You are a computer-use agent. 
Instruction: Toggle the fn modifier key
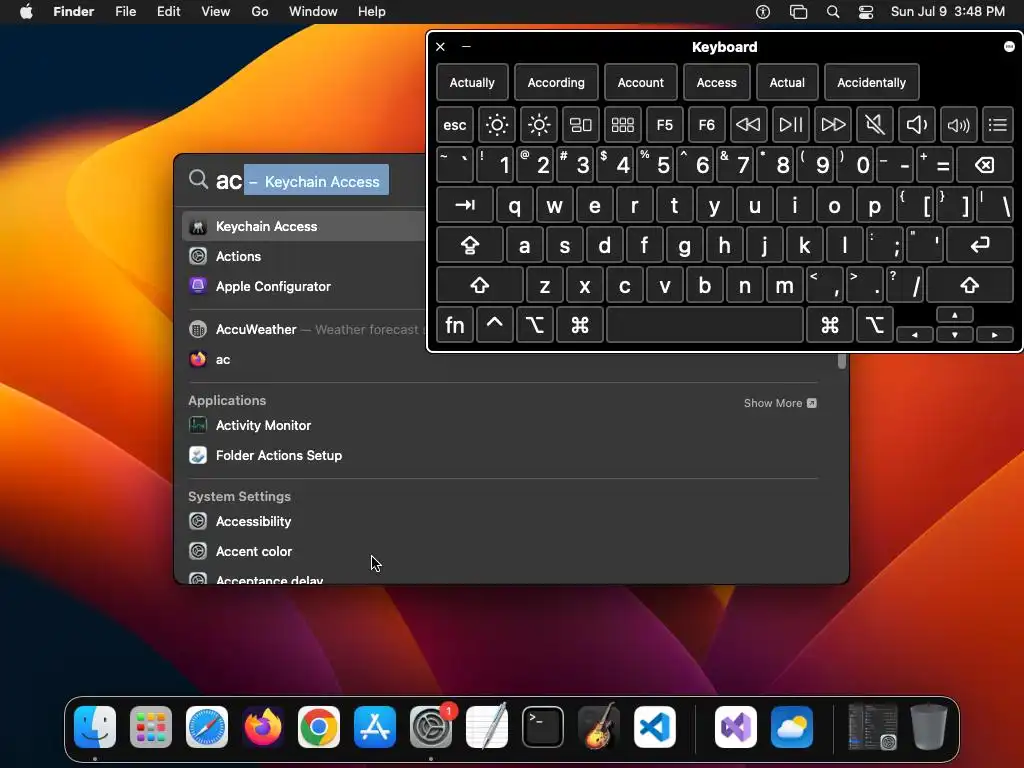(x=455, y=325)
